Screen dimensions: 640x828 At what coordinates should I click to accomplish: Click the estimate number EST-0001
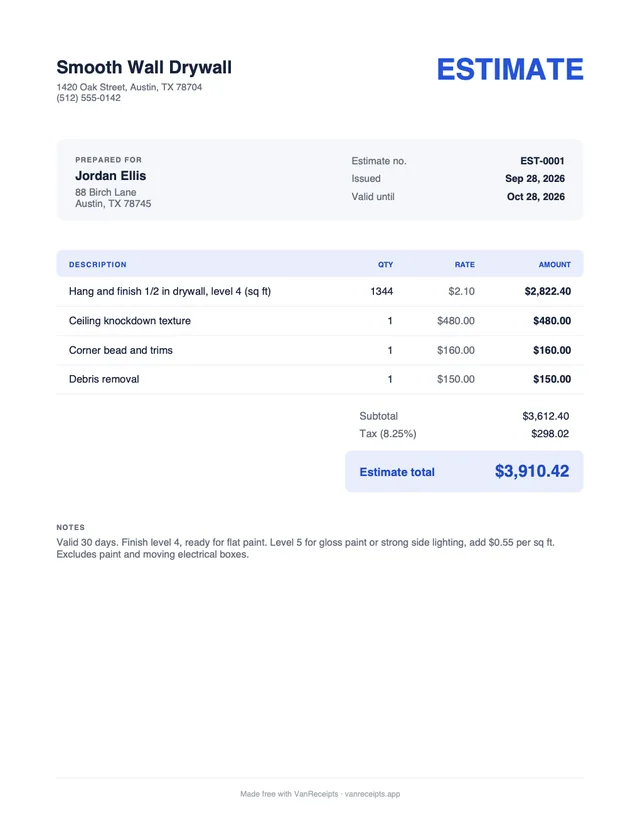pyautogui.click(x=542, y=161)
